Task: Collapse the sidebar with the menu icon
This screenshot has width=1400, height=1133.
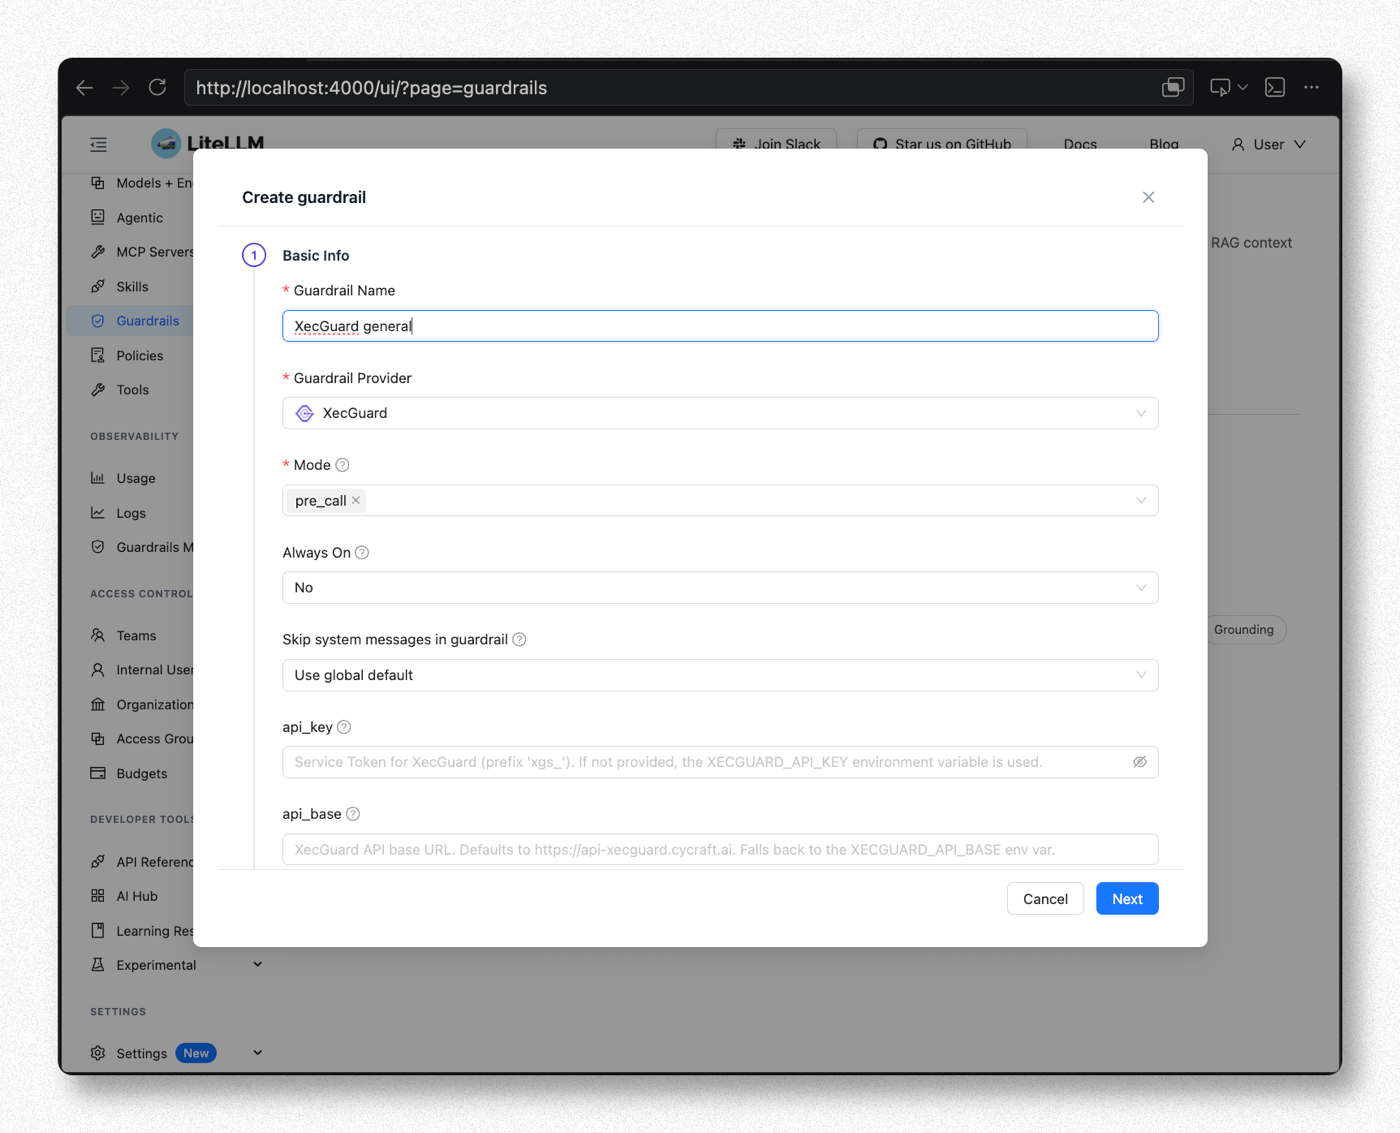Action: pos(98,145)
